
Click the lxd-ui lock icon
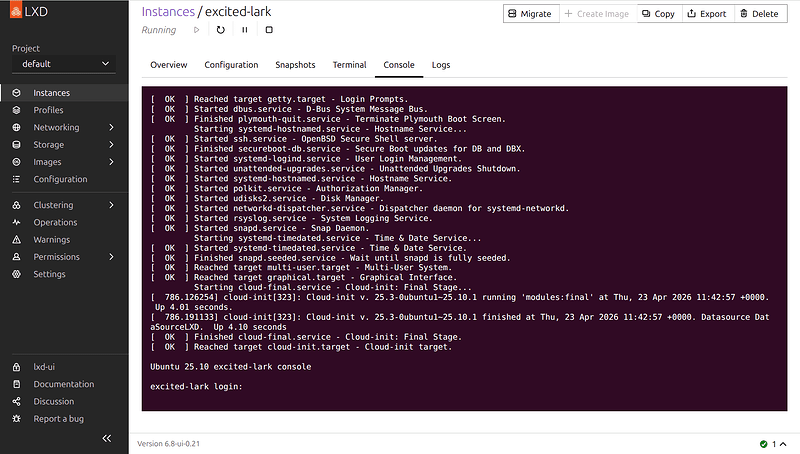point(16,367)
